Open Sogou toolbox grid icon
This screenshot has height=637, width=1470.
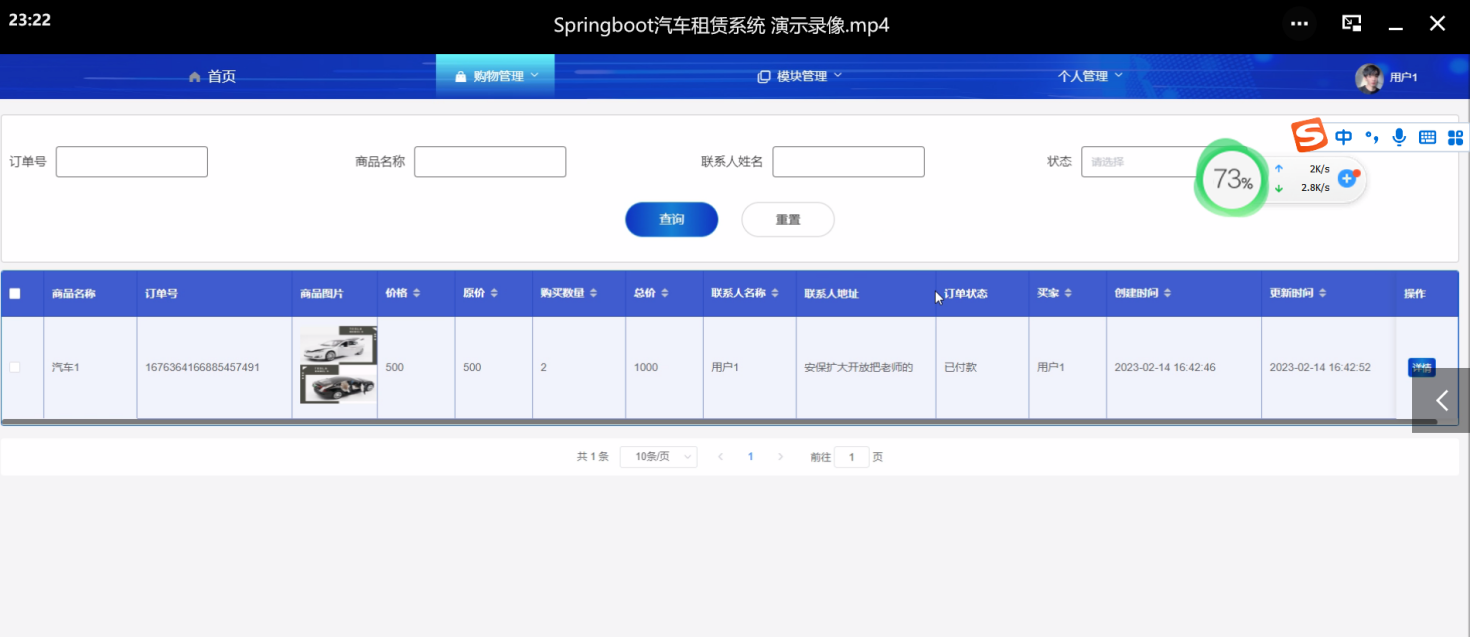[x=1455, y=137]
